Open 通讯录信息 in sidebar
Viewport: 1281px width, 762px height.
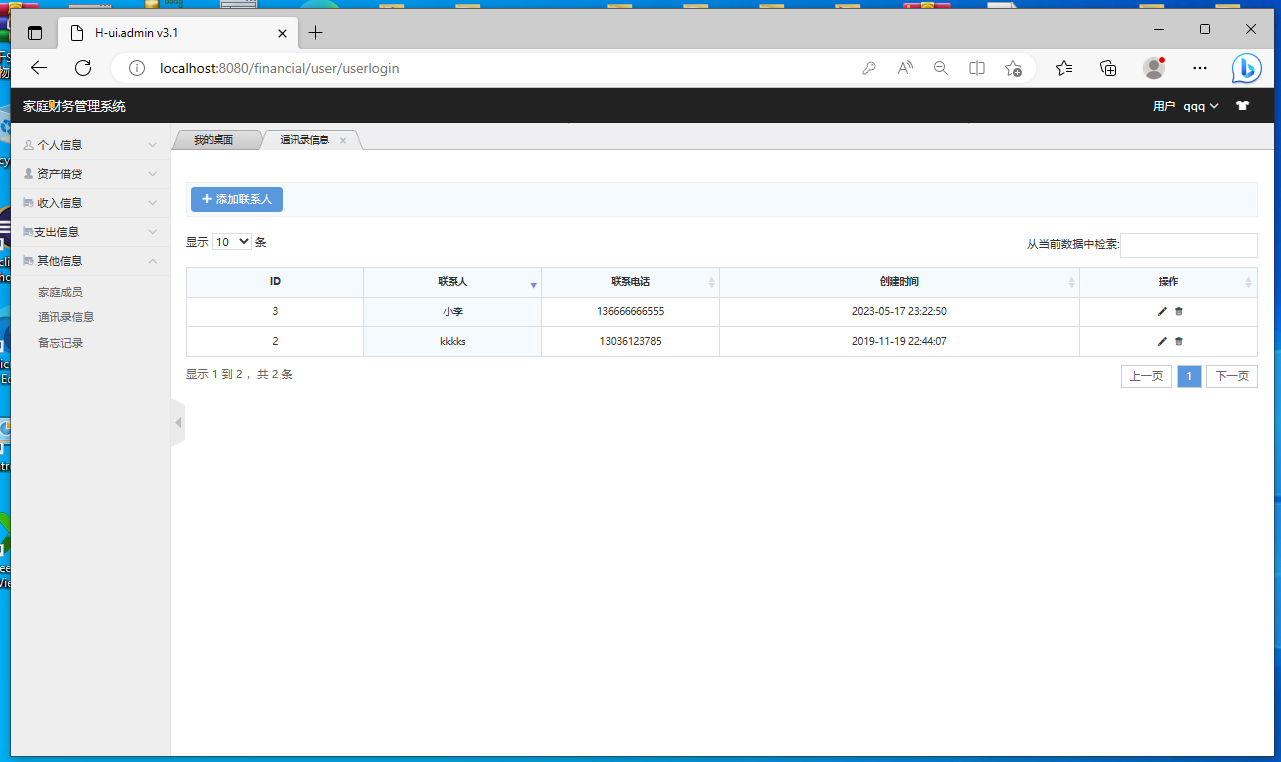(66, 317)
